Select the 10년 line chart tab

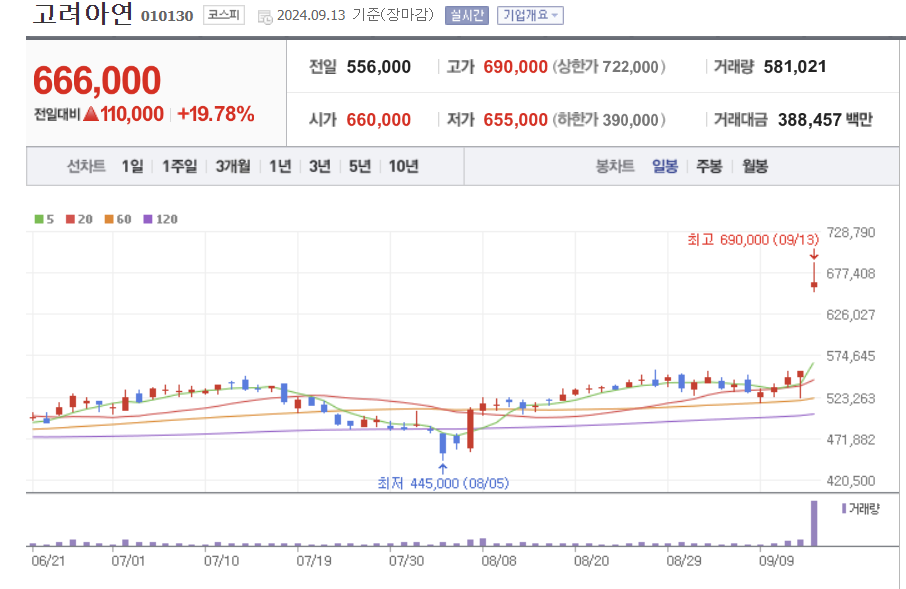403,166
